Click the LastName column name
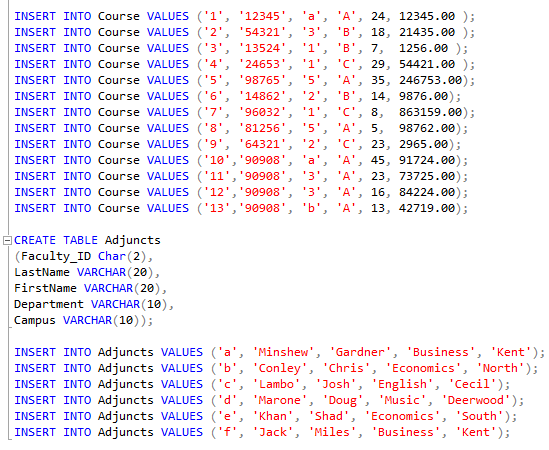Viewport: 549px width, 450px height. coord(42,272)
